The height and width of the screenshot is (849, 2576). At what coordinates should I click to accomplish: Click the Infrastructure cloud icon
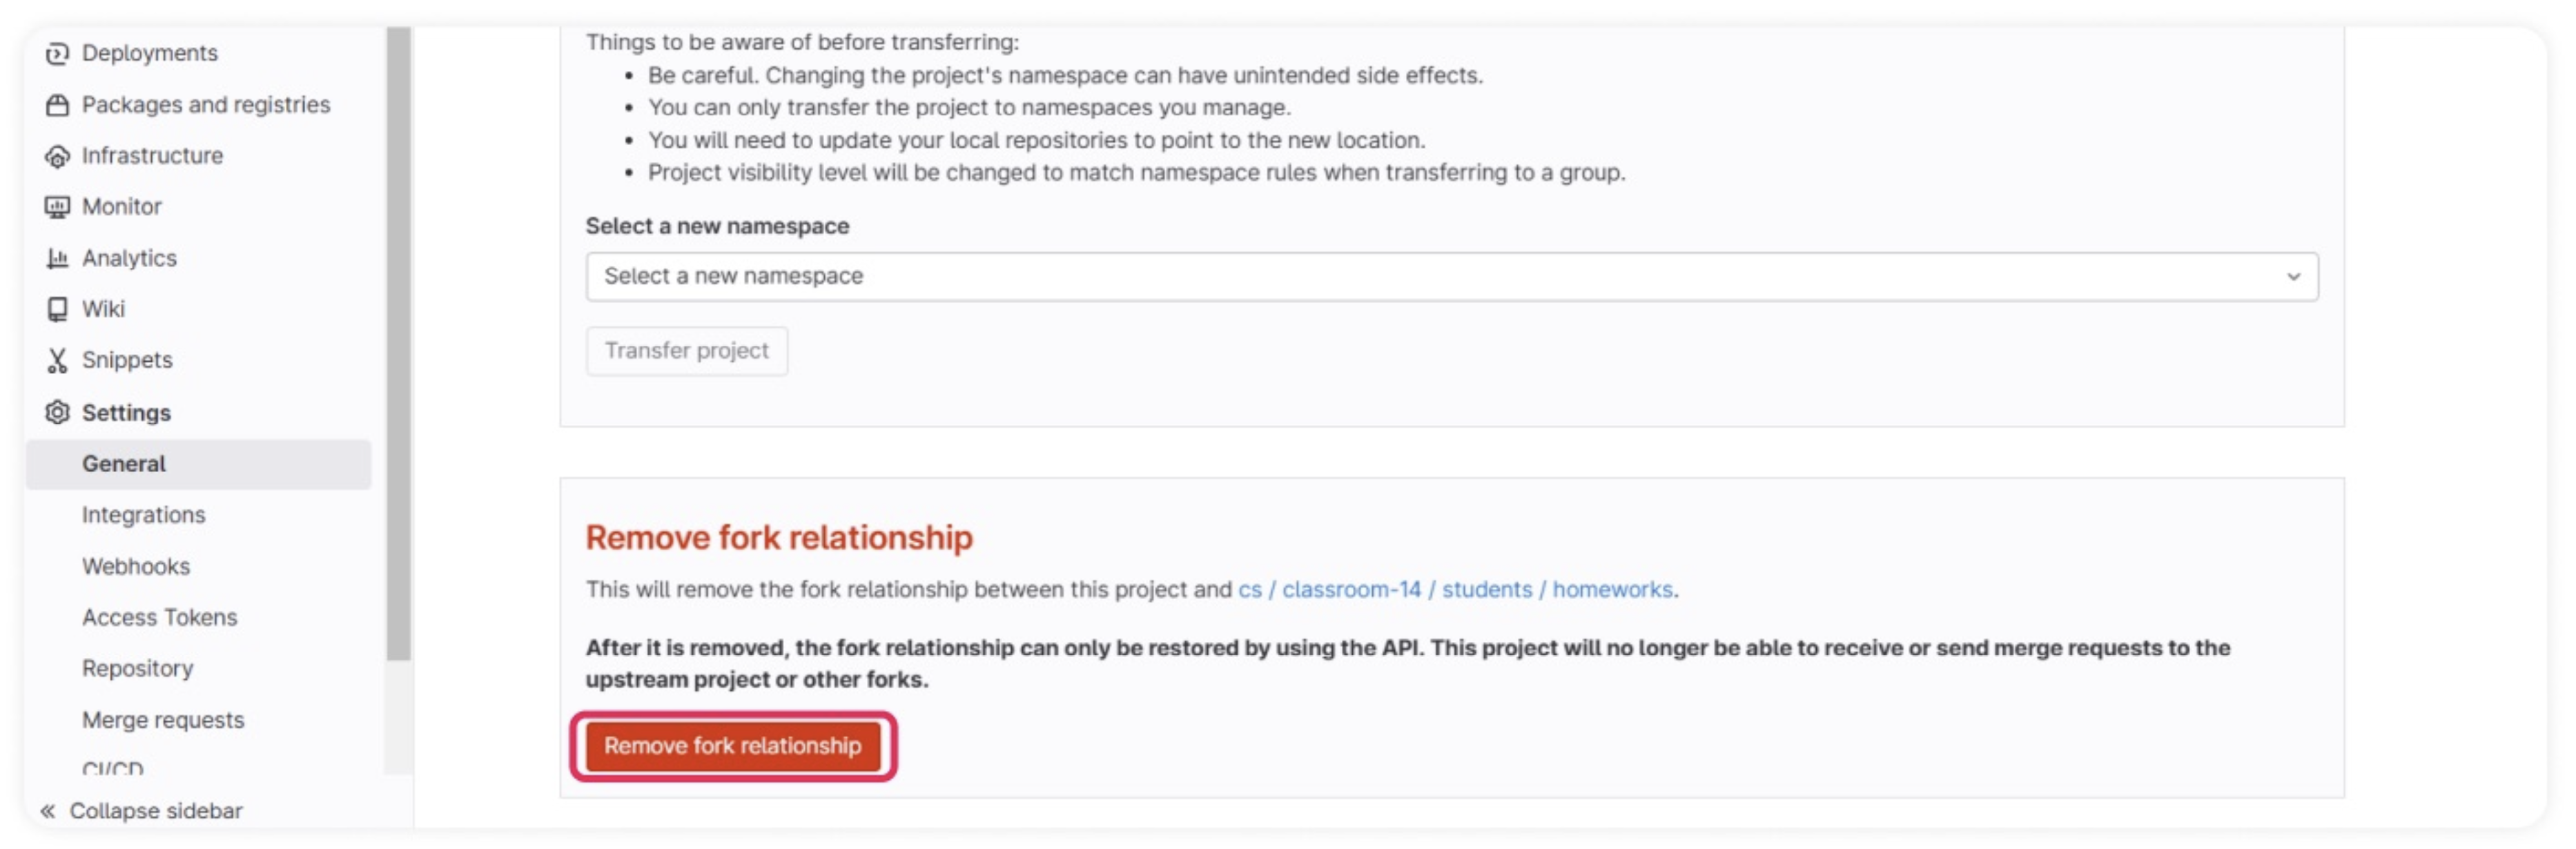click(57, 156)
